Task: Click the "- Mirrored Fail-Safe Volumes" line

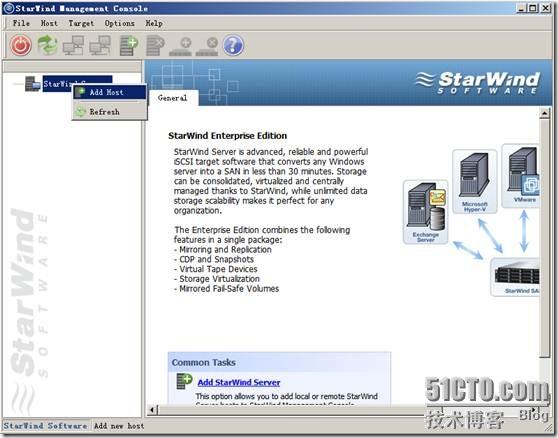Action: click(226, 289)
